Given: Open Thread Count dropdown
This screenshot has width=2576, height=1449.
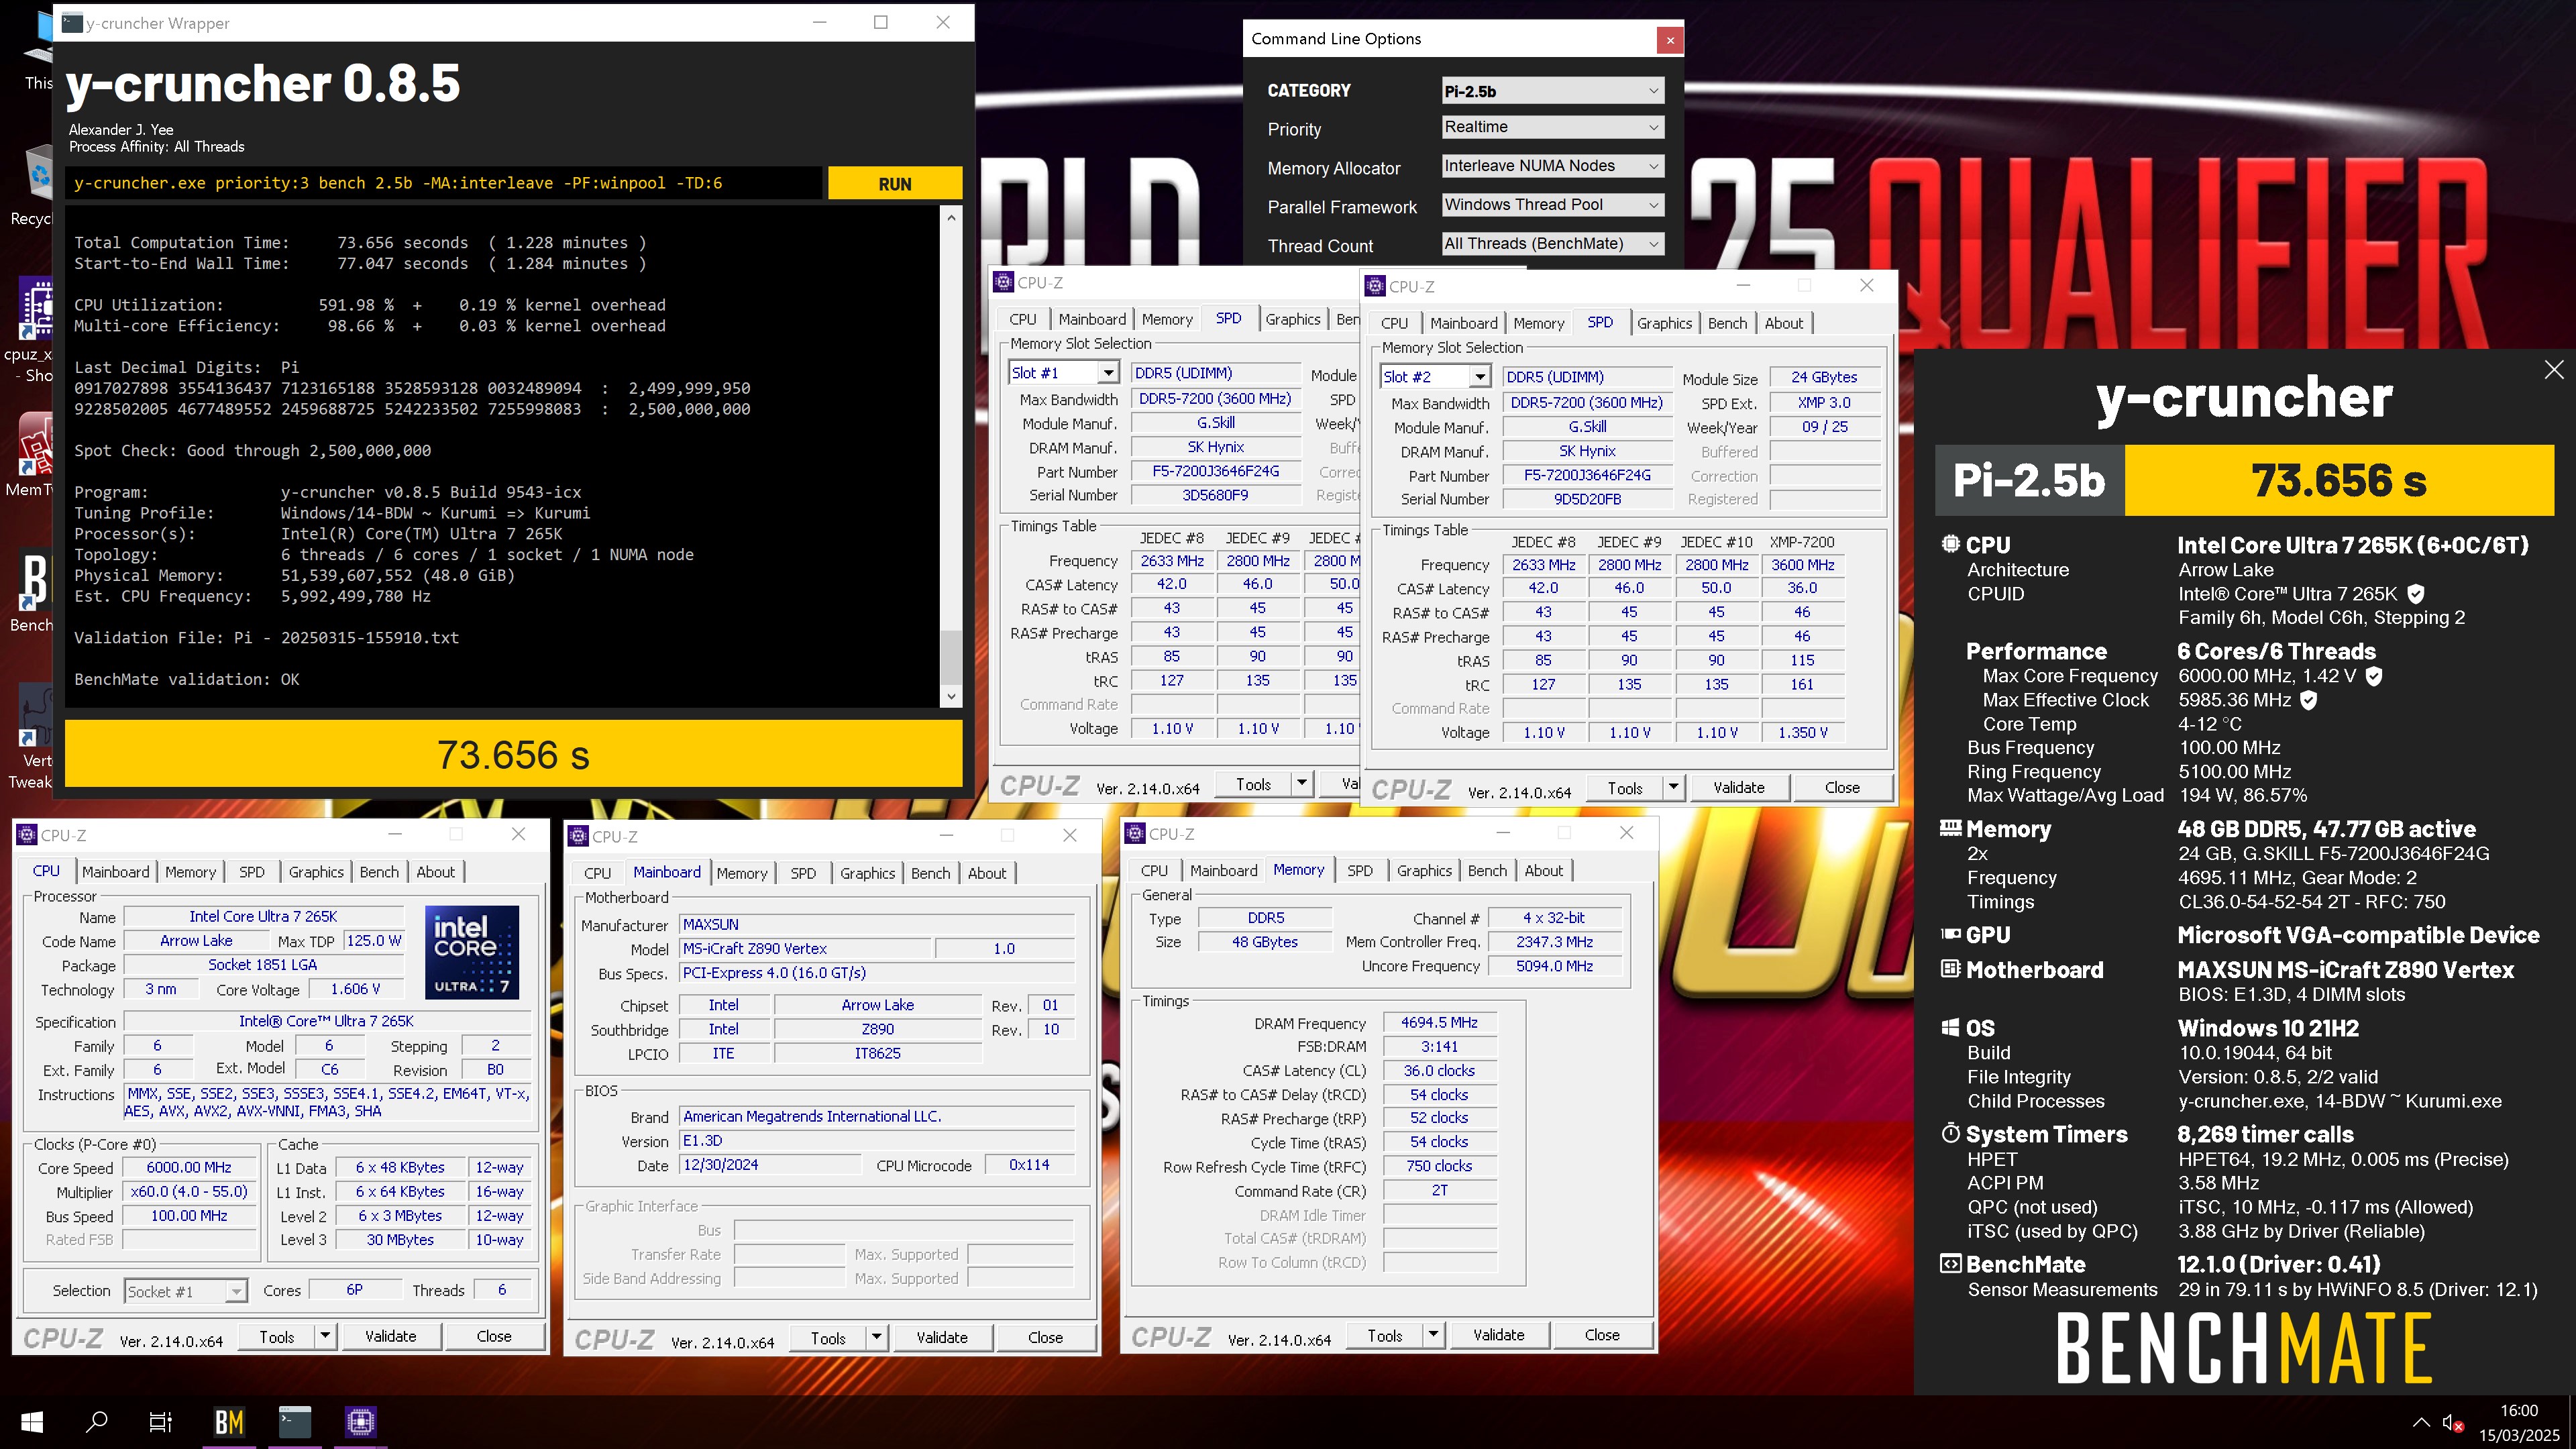Looking at the screenshot, I should point(1552,244).
